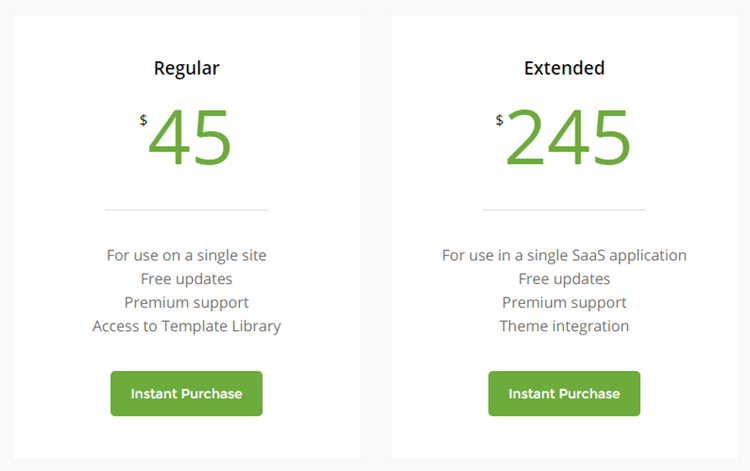750x471 pixels.
Task: Click divider line in the Regular card
Action: point(187,209)
